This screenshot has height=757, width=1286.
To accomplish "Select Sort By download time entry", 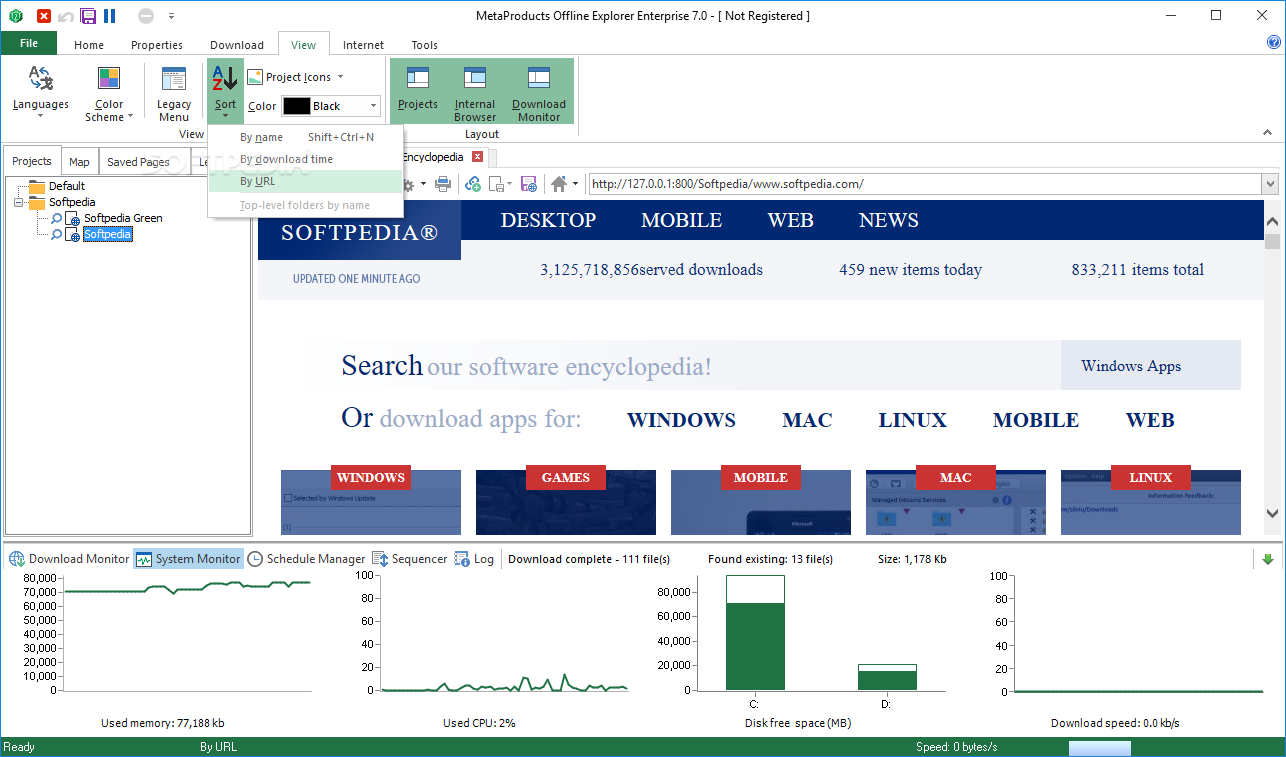I will click(305, 159).
